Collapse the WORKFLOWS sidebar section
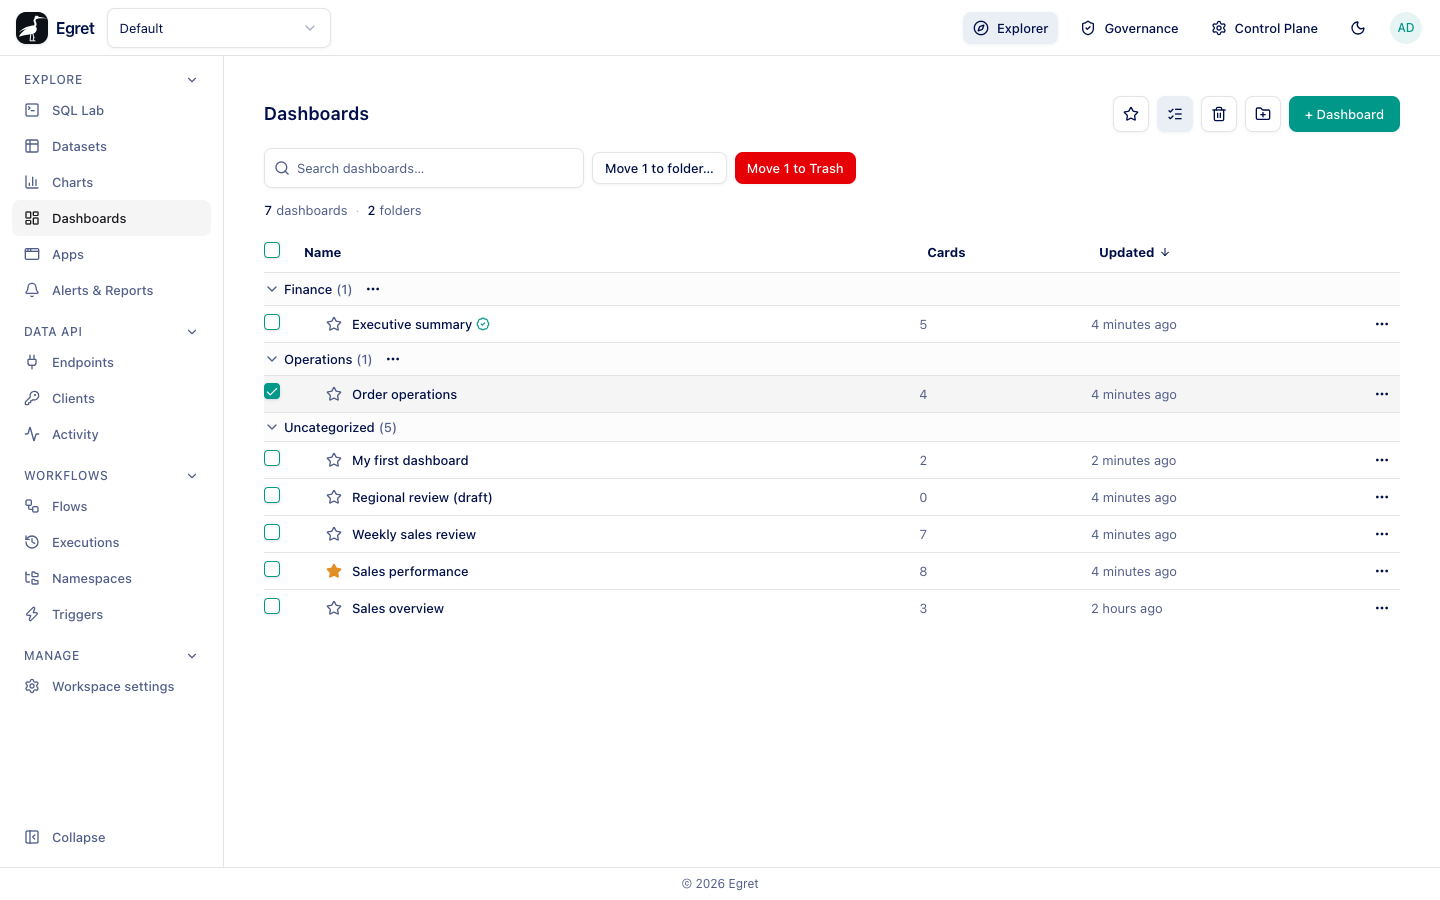This screenshot has width=1440, height=900. pos(192,476)
